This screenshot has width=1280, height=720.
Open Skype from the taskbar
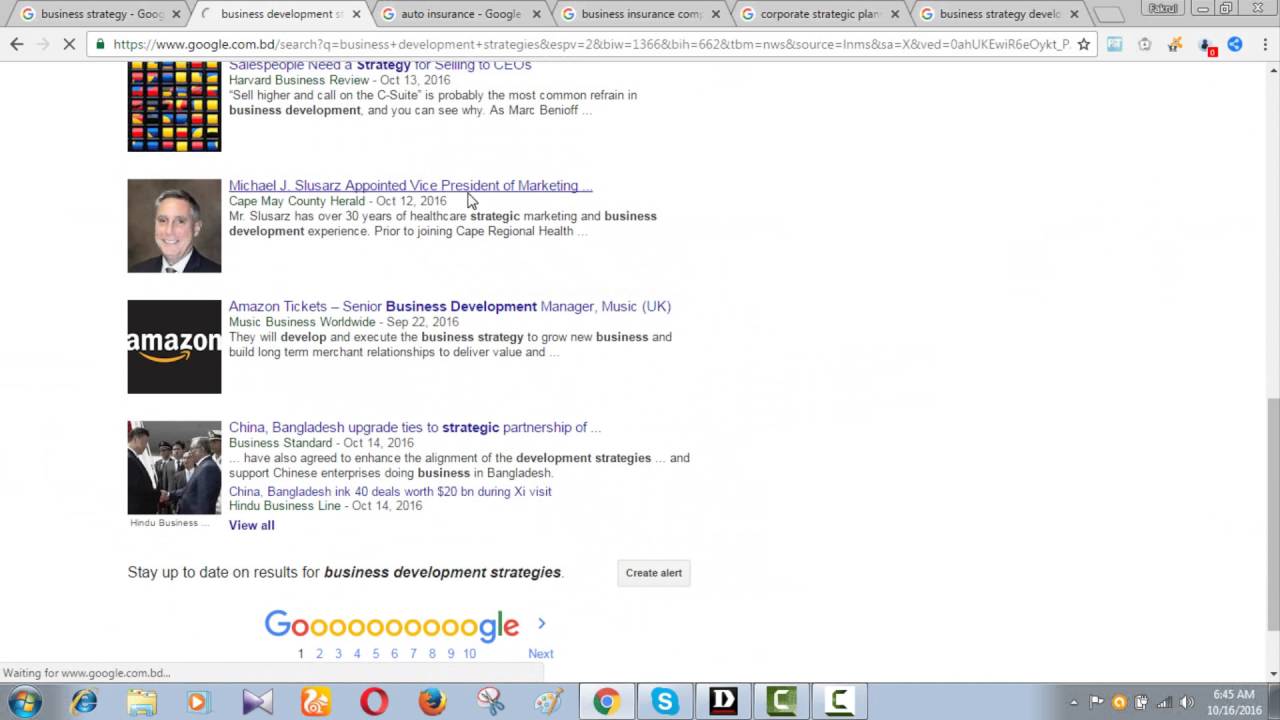coord(665,702)
